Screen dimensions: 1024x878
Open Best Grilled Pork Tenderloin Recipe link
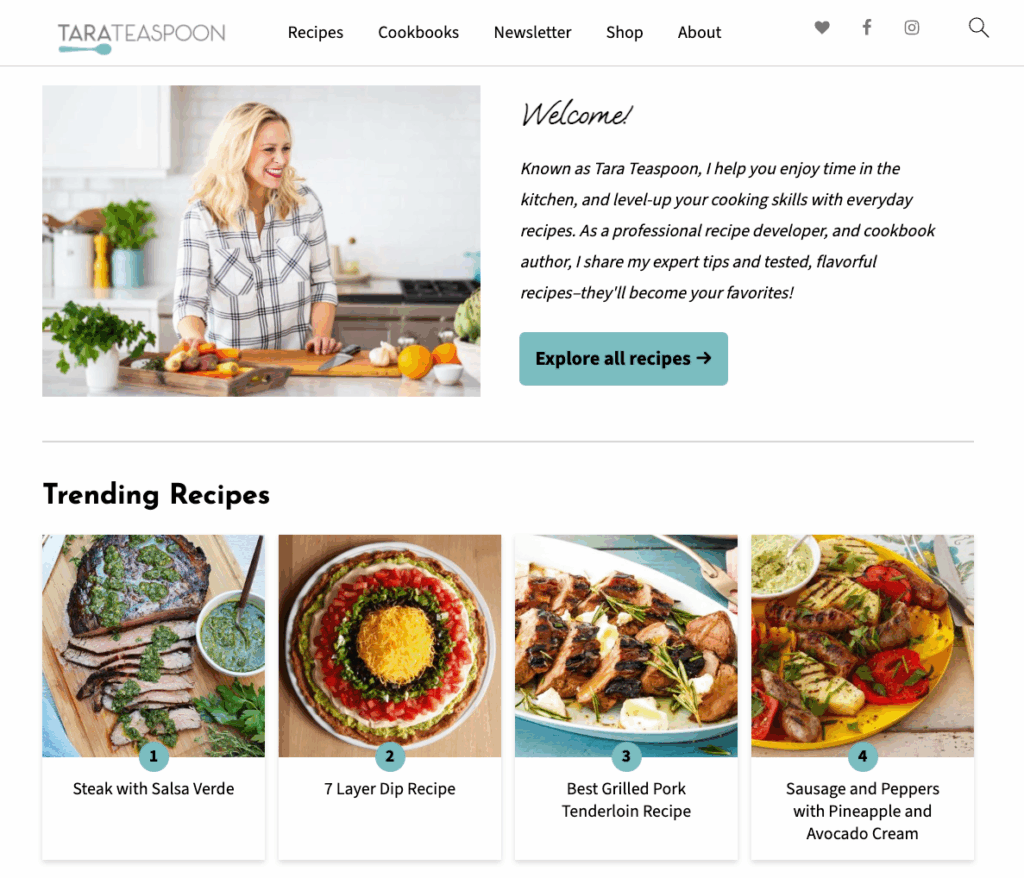626,800
